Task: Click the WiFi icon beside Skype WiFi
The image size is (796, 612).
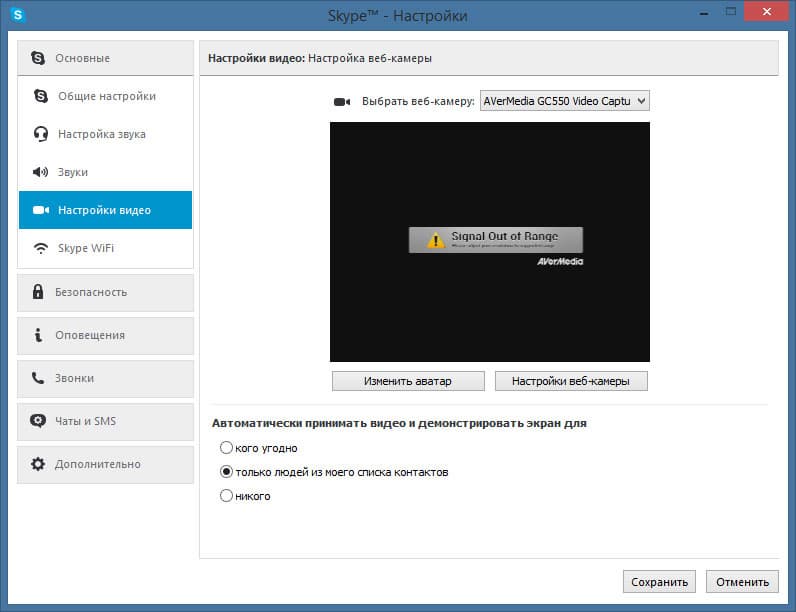Action: click(41, 248)
